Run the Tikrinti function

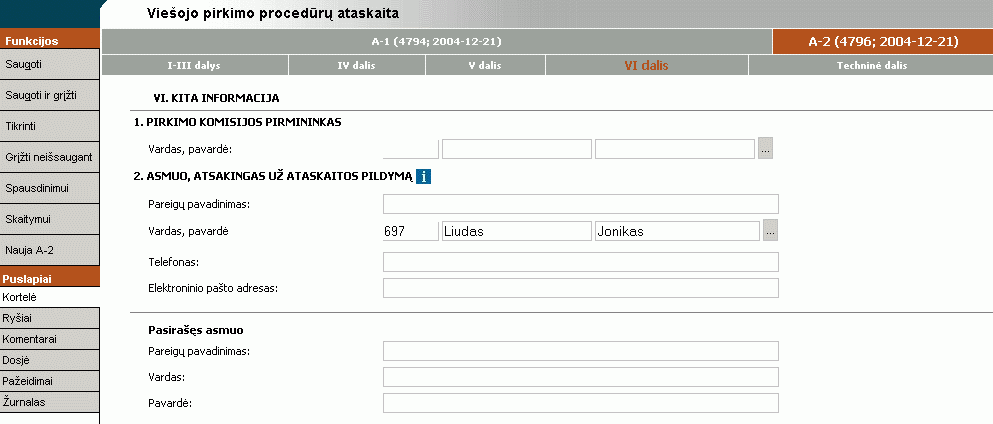(x=49, y=126)
